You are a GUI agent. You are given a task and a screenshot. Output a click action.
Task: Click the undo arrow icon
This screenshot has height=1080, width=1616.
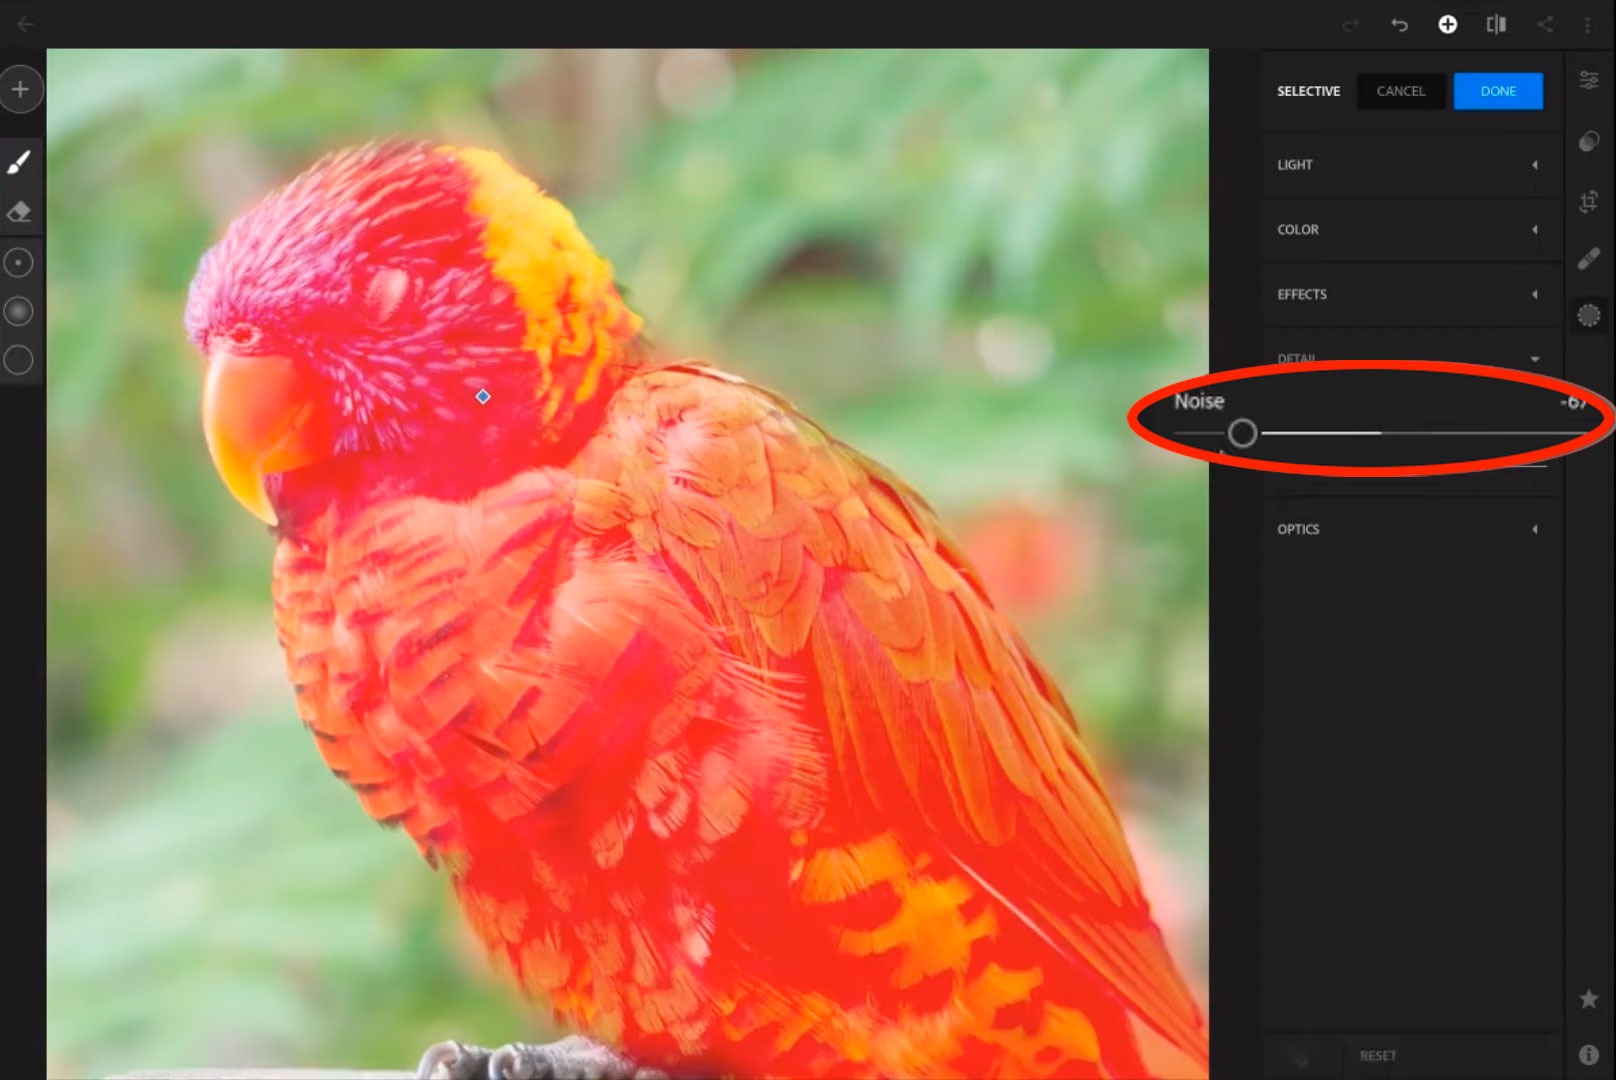1399,24
